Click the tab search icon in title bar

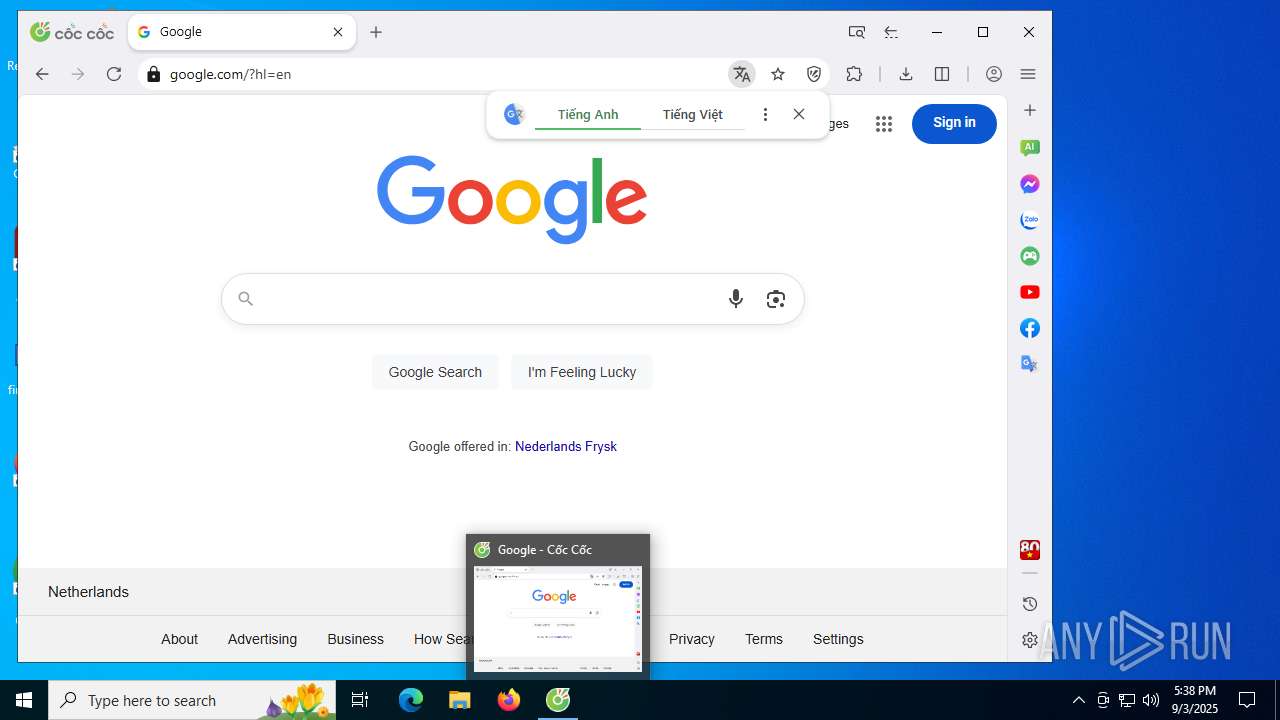pyautogui.click(x=857, y=32)
